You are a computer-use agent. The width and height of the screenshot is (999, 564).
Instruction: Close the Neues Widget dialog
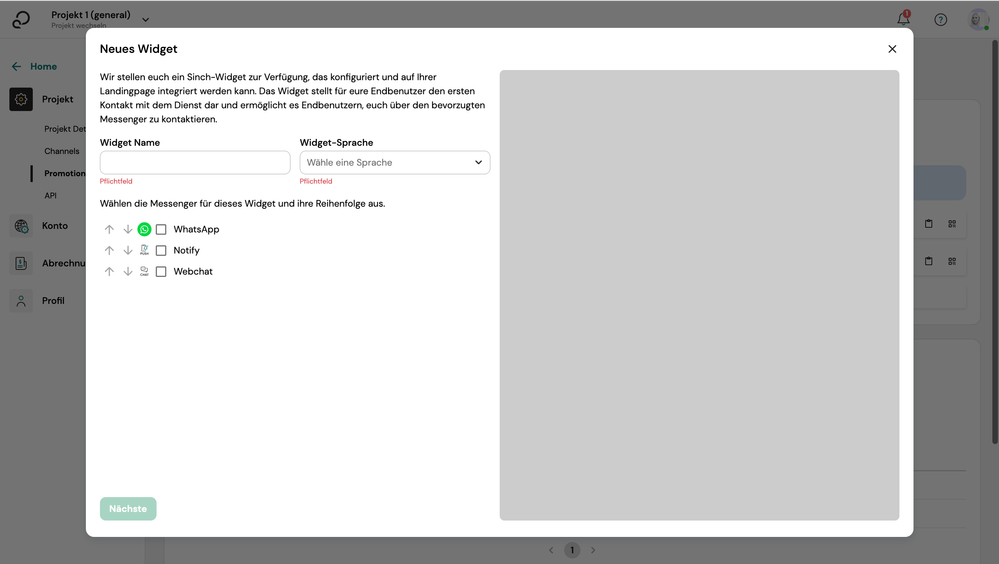(x=892, y=49)
